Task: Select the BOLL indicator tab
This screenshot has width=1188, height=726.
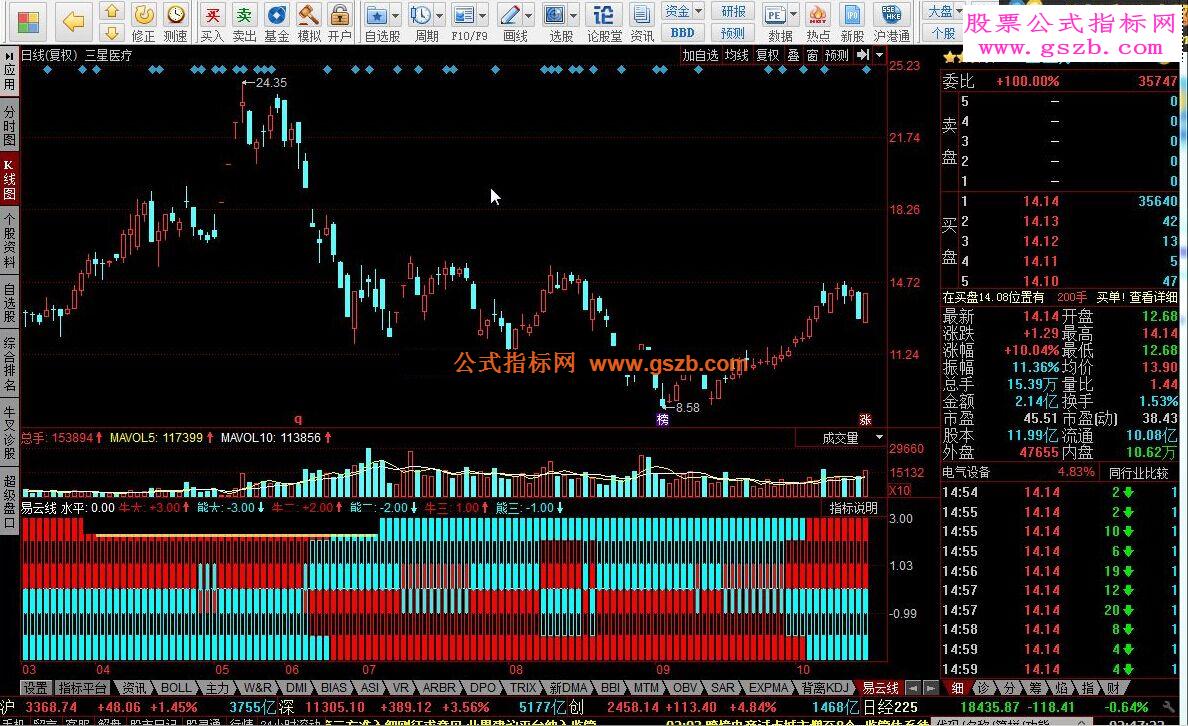Action: (176, 688)
